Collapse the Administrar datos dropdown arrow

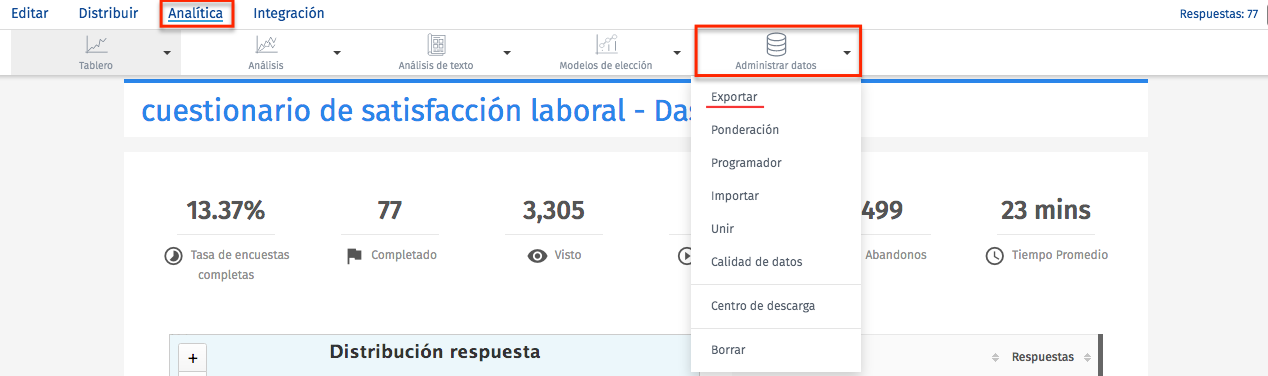point(847,52)
